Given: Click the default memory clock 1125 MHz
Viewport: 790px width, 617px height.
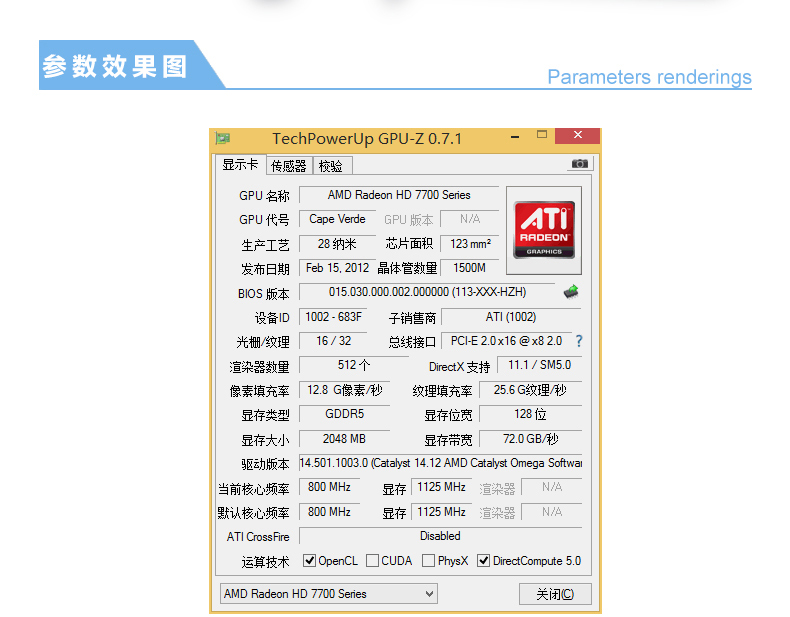Looking at the screenshot, I should click(x=441, y=512).
